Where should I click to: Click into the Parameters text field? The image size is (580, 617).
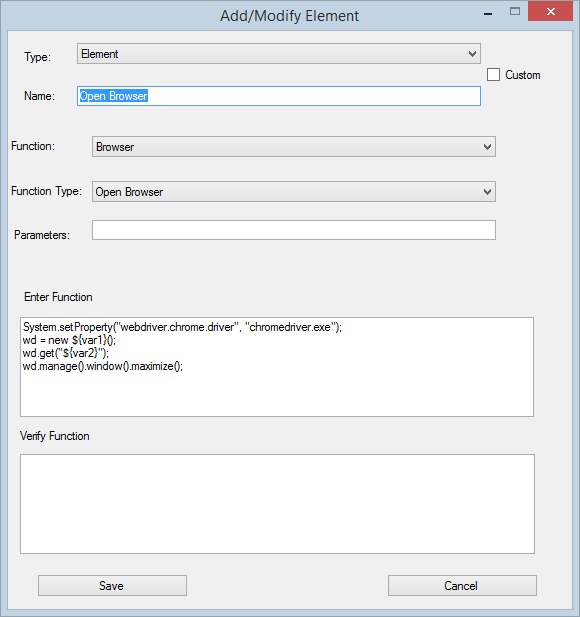click(294, 230)
